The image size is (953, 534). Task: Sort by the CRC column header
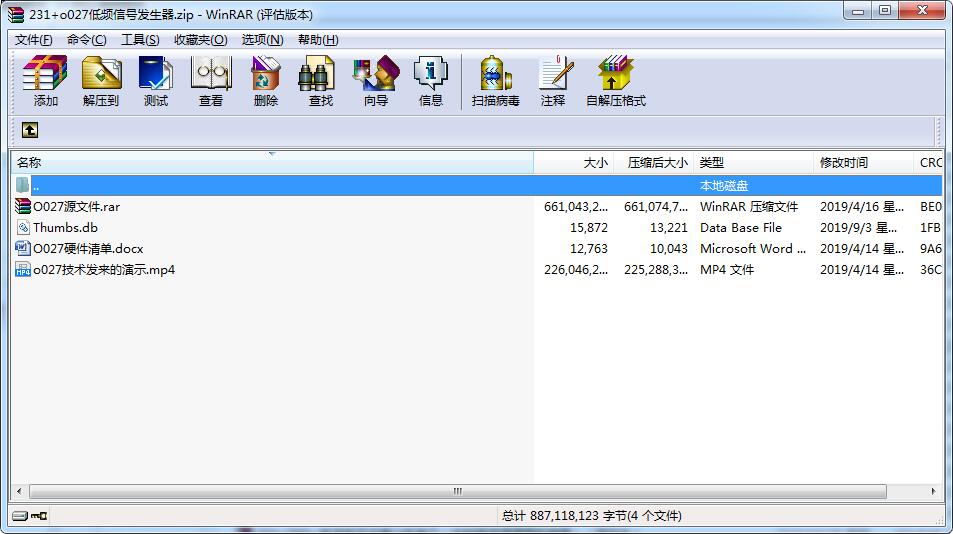coord(928,163)
